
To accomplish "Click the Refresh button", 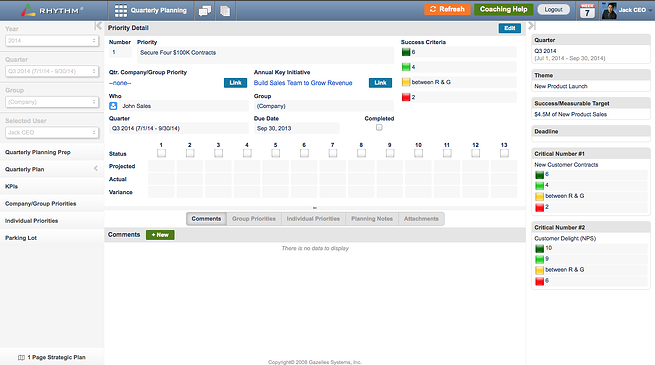I will (x=447, y=9).
